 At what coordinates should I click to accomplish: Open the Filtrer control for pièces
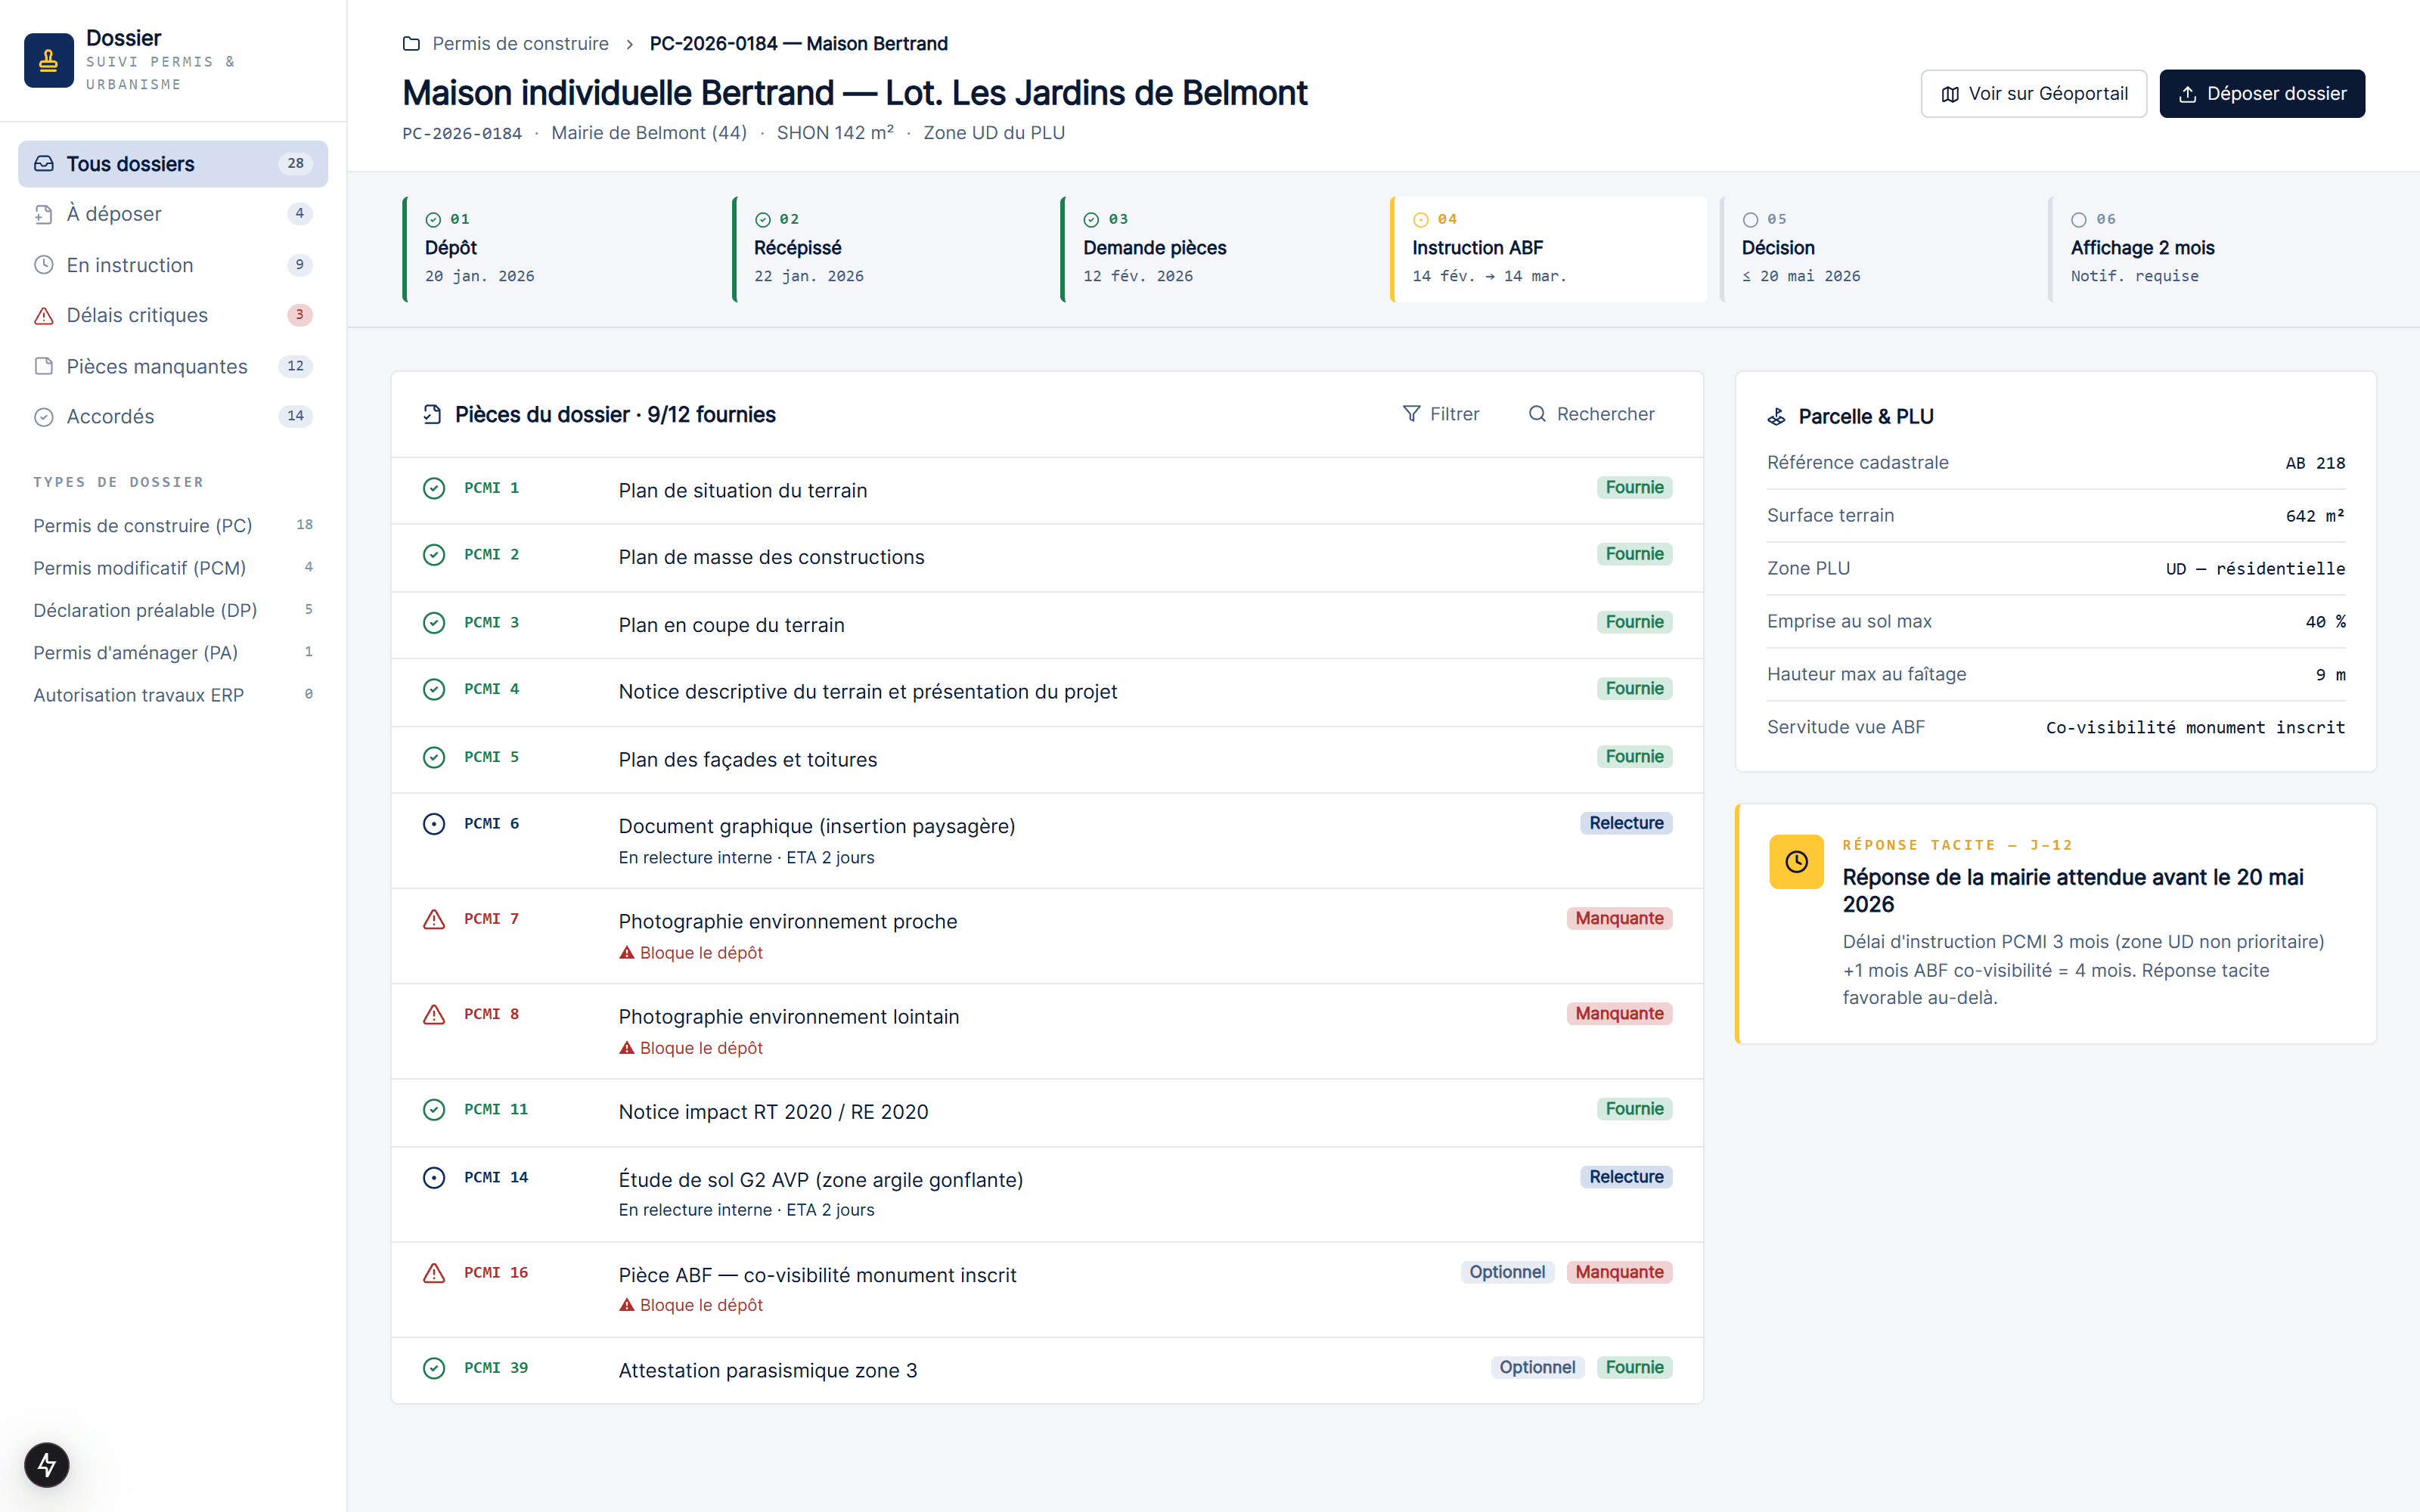click(x=1441, y=414)
